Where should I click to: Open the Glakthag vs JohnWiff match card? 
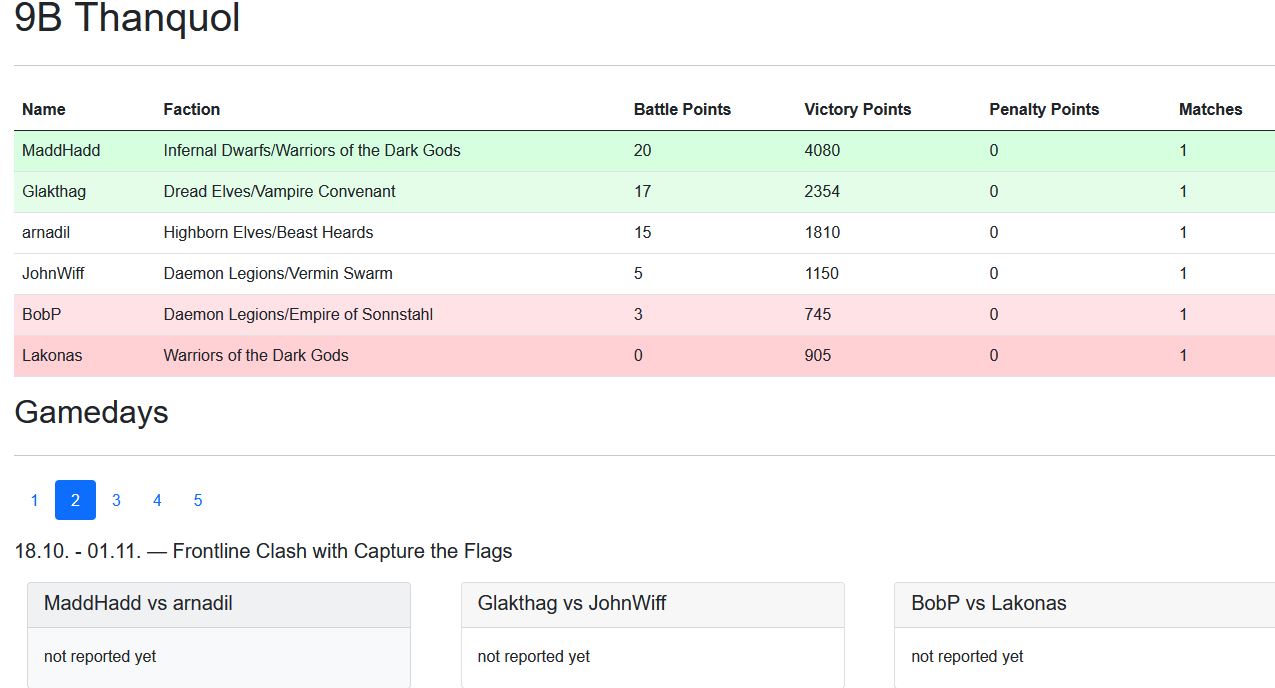pyautogui.click(x=652, y=634)
